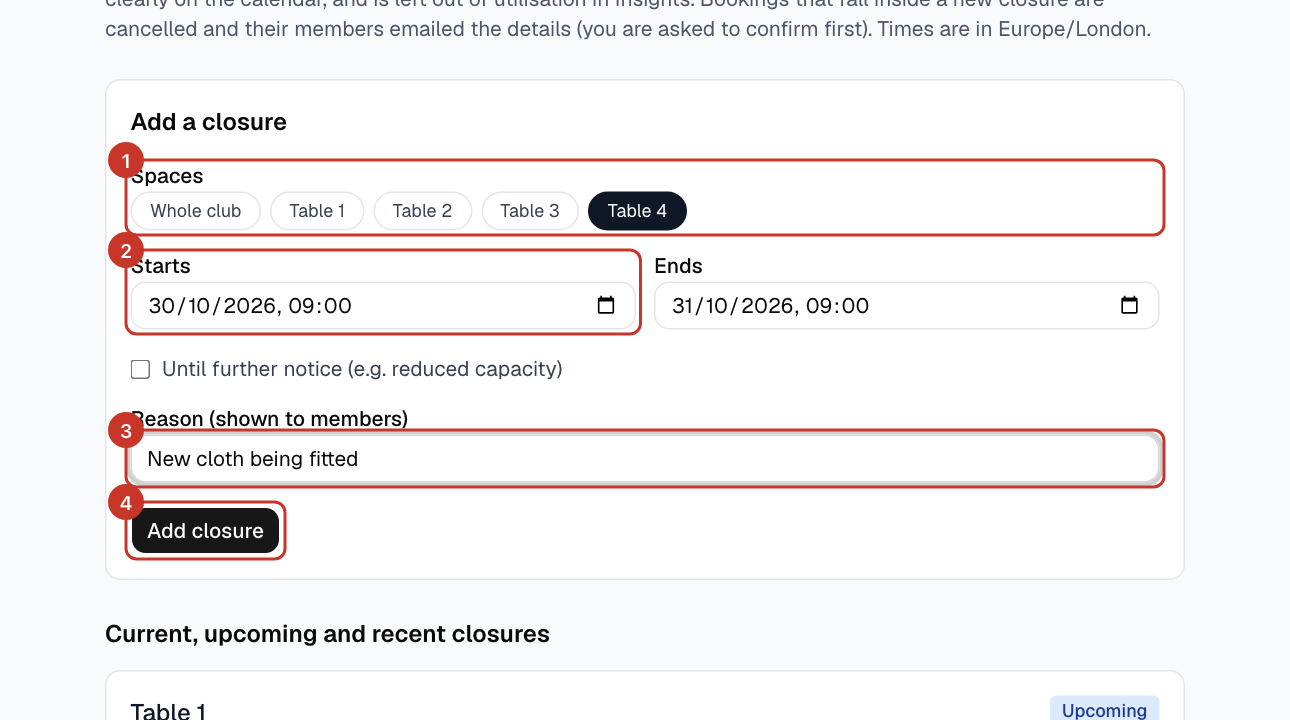
Task: Click the Add a closure heading
Action: coord(209,122)
